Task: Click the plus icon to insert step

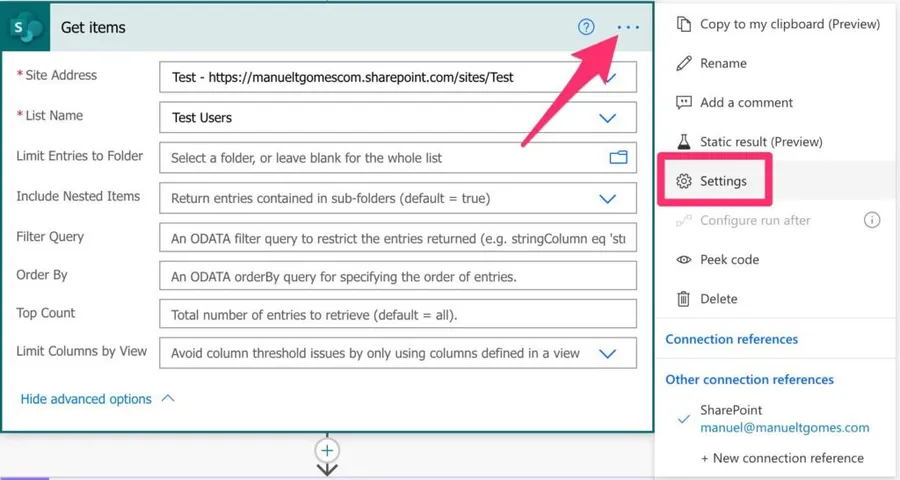Action: [x=327, y=450]
